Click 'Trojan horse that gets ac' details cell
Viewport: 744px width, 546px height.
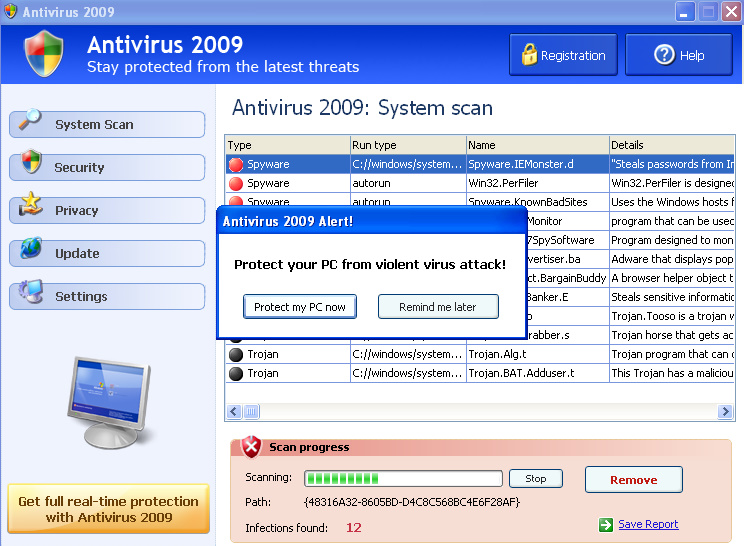(672, 335)
